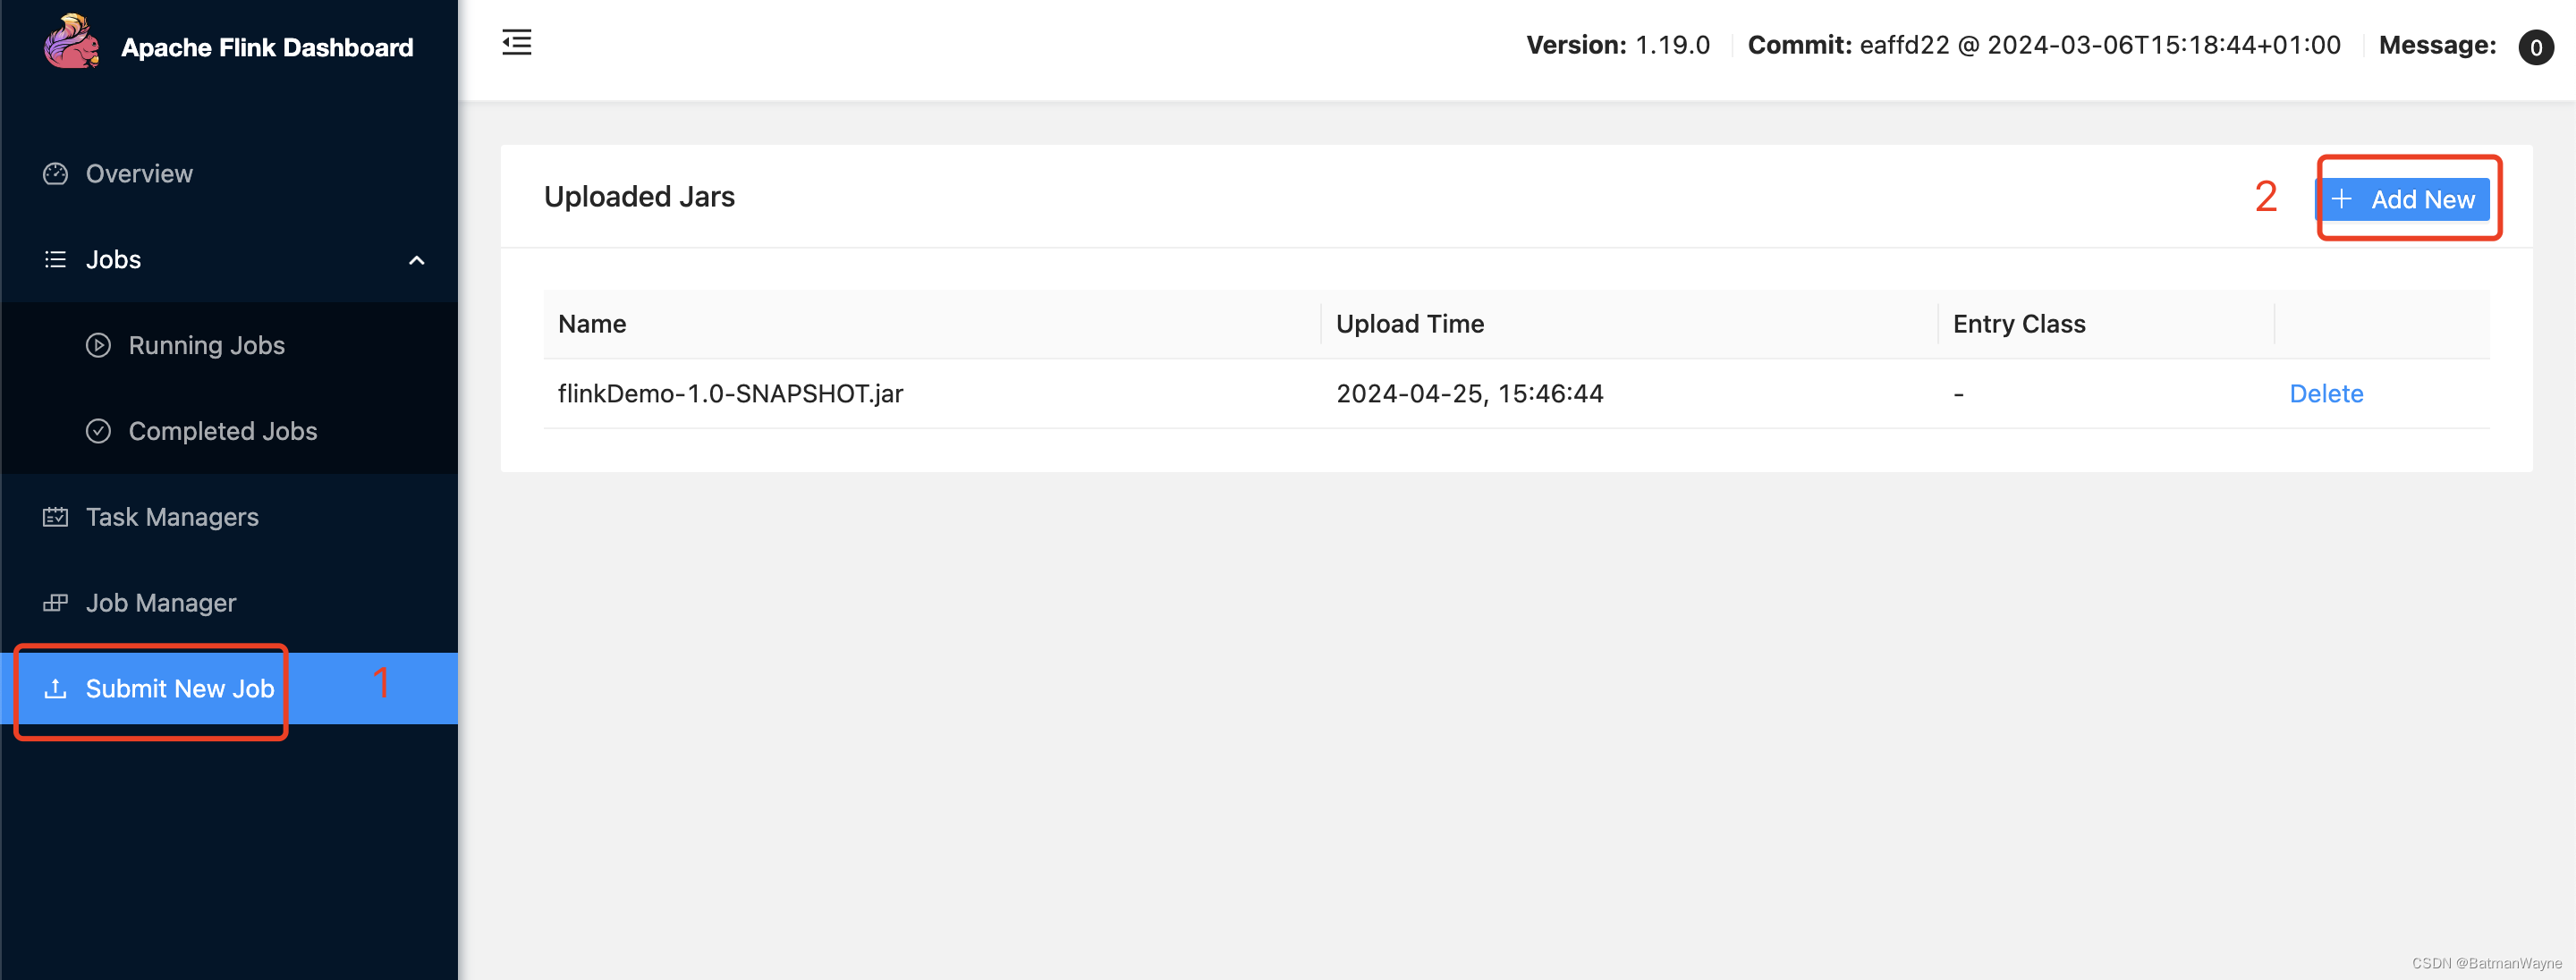Open the Message count badge showing 0
2576x980 pixels.
point(2535,47)
